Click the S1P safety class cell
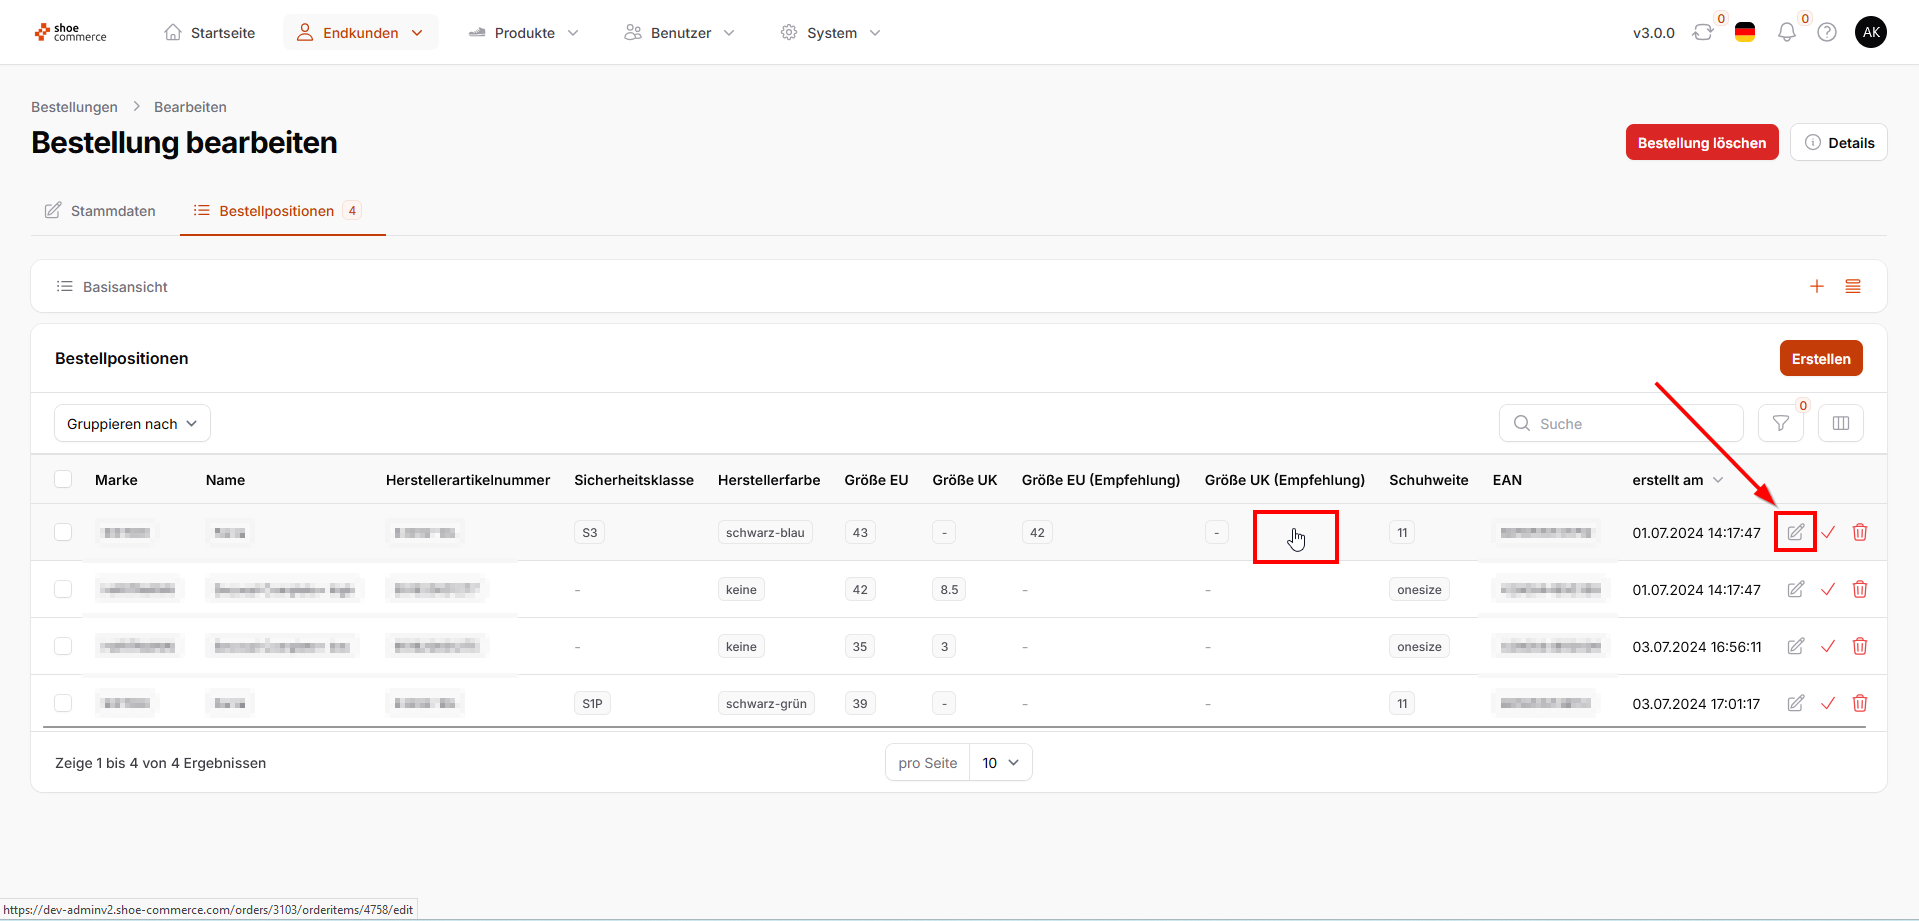Viewport: 1919px width, 921px height. click(592, 704)
